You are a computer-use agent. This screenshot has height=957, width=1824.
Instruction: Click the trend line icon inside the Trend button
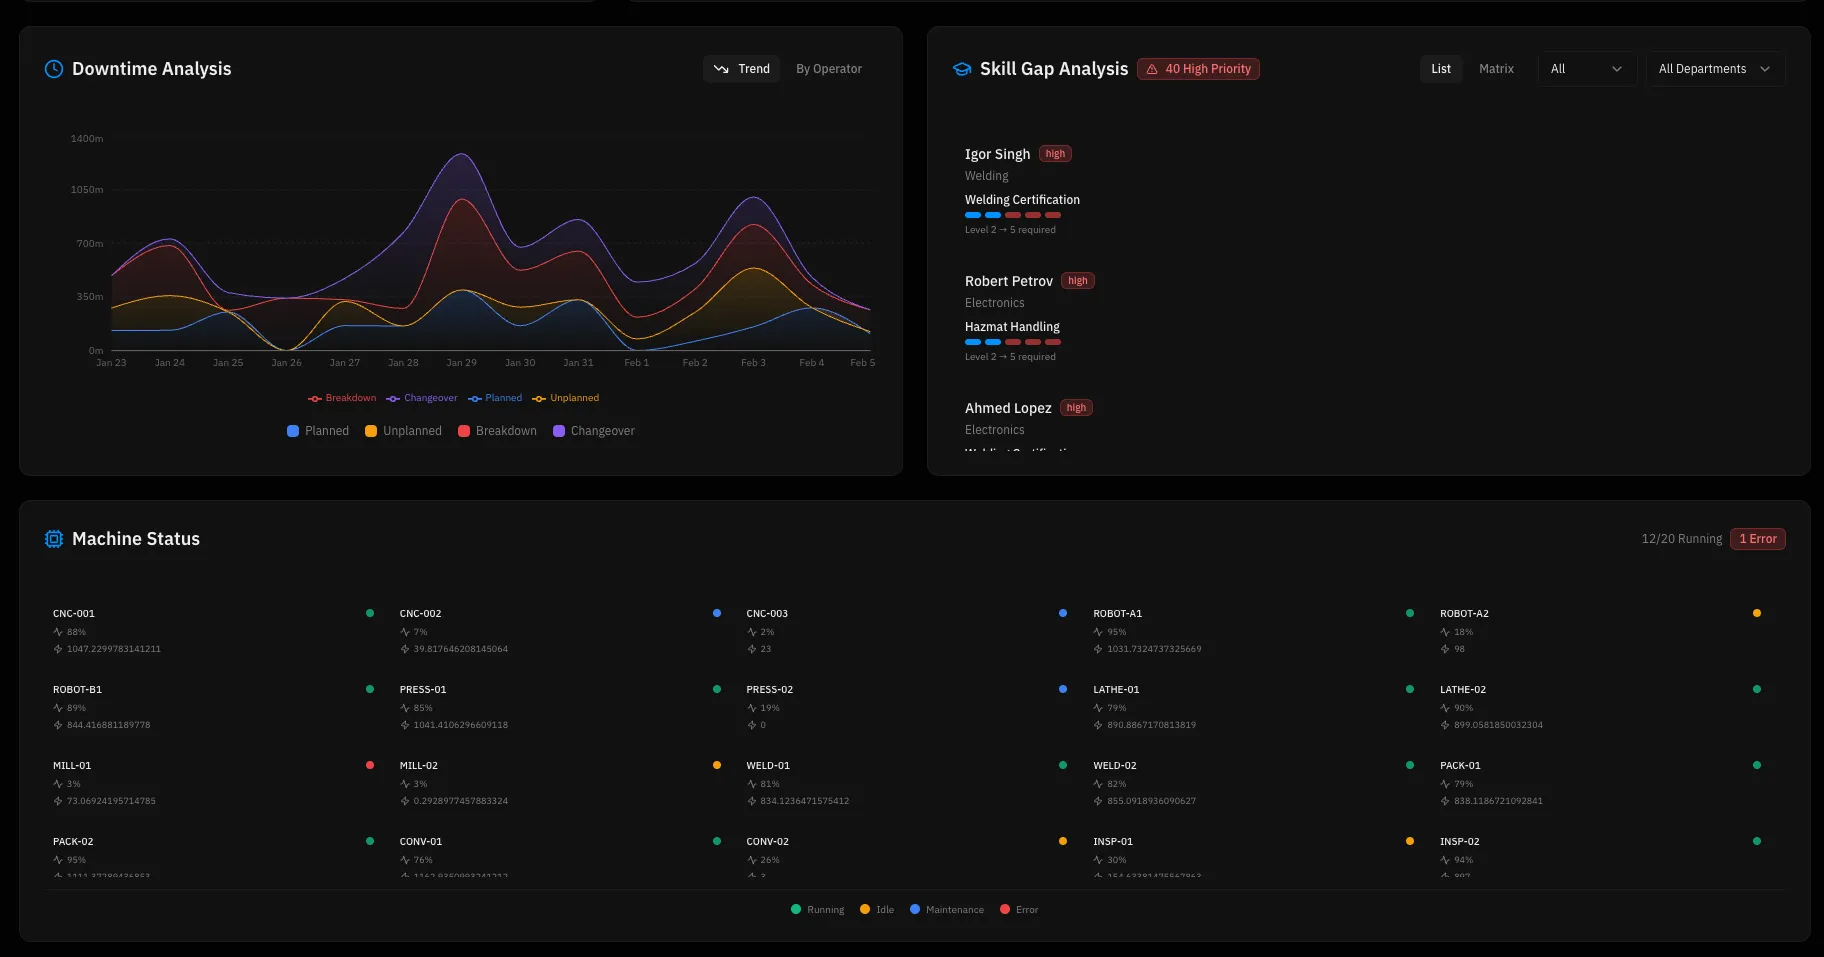pyautogui.click(x=722, y=69)
